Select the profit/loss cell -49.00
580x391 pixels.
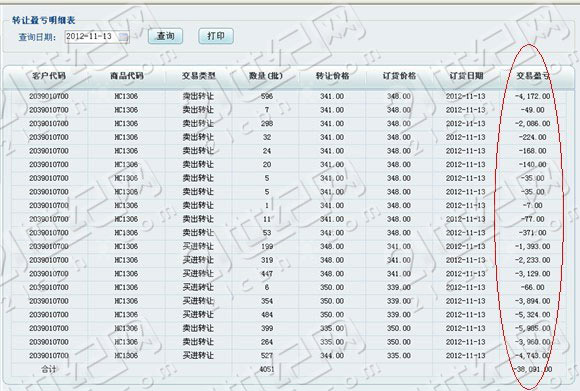(x=533, y=110)
